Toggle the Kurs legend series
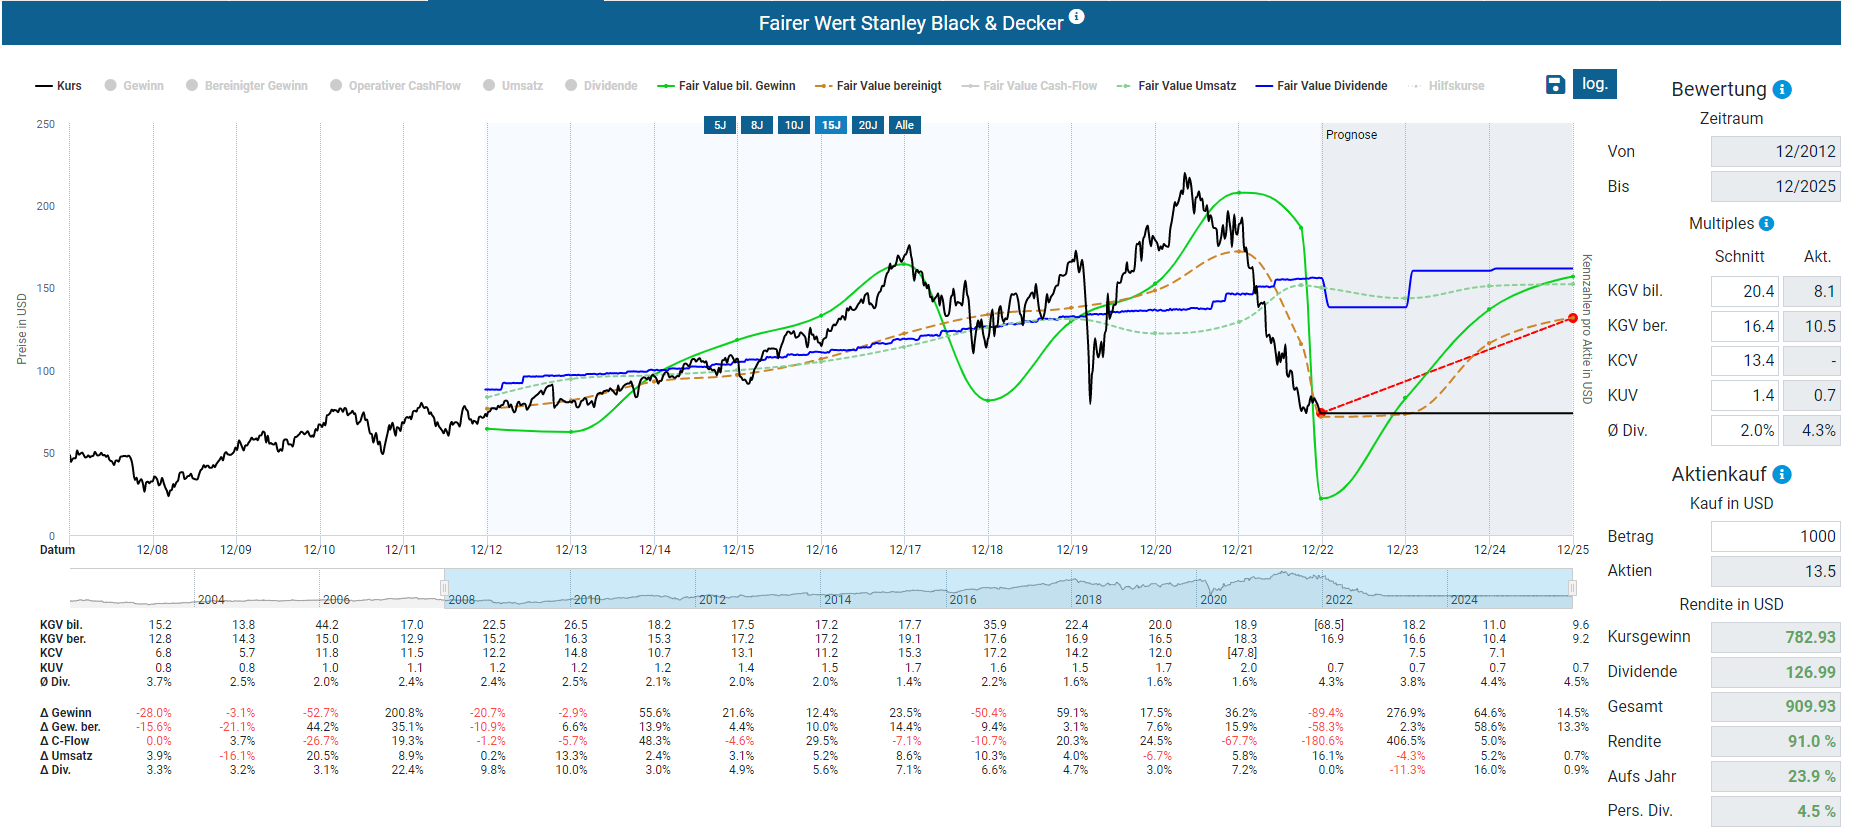1850x837 pixels. point(59,86)
